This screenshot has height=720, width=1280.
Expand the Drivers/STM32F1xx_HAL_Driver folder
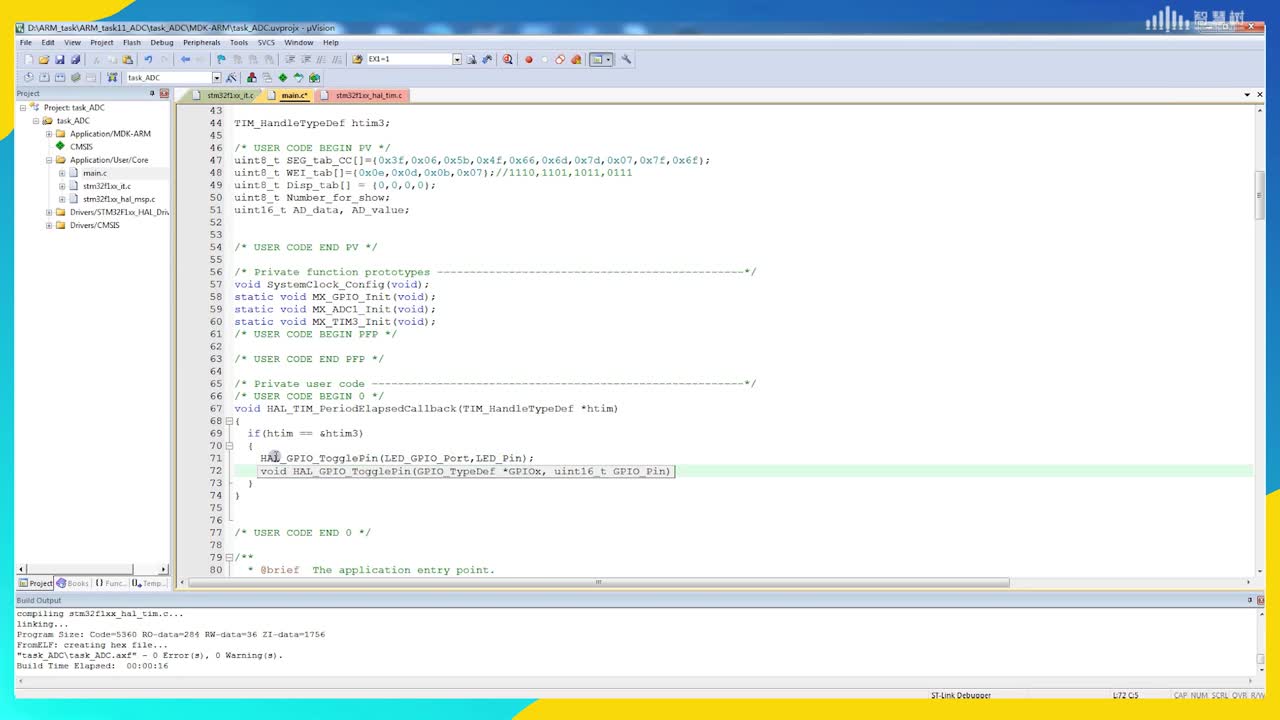(48, 212)
